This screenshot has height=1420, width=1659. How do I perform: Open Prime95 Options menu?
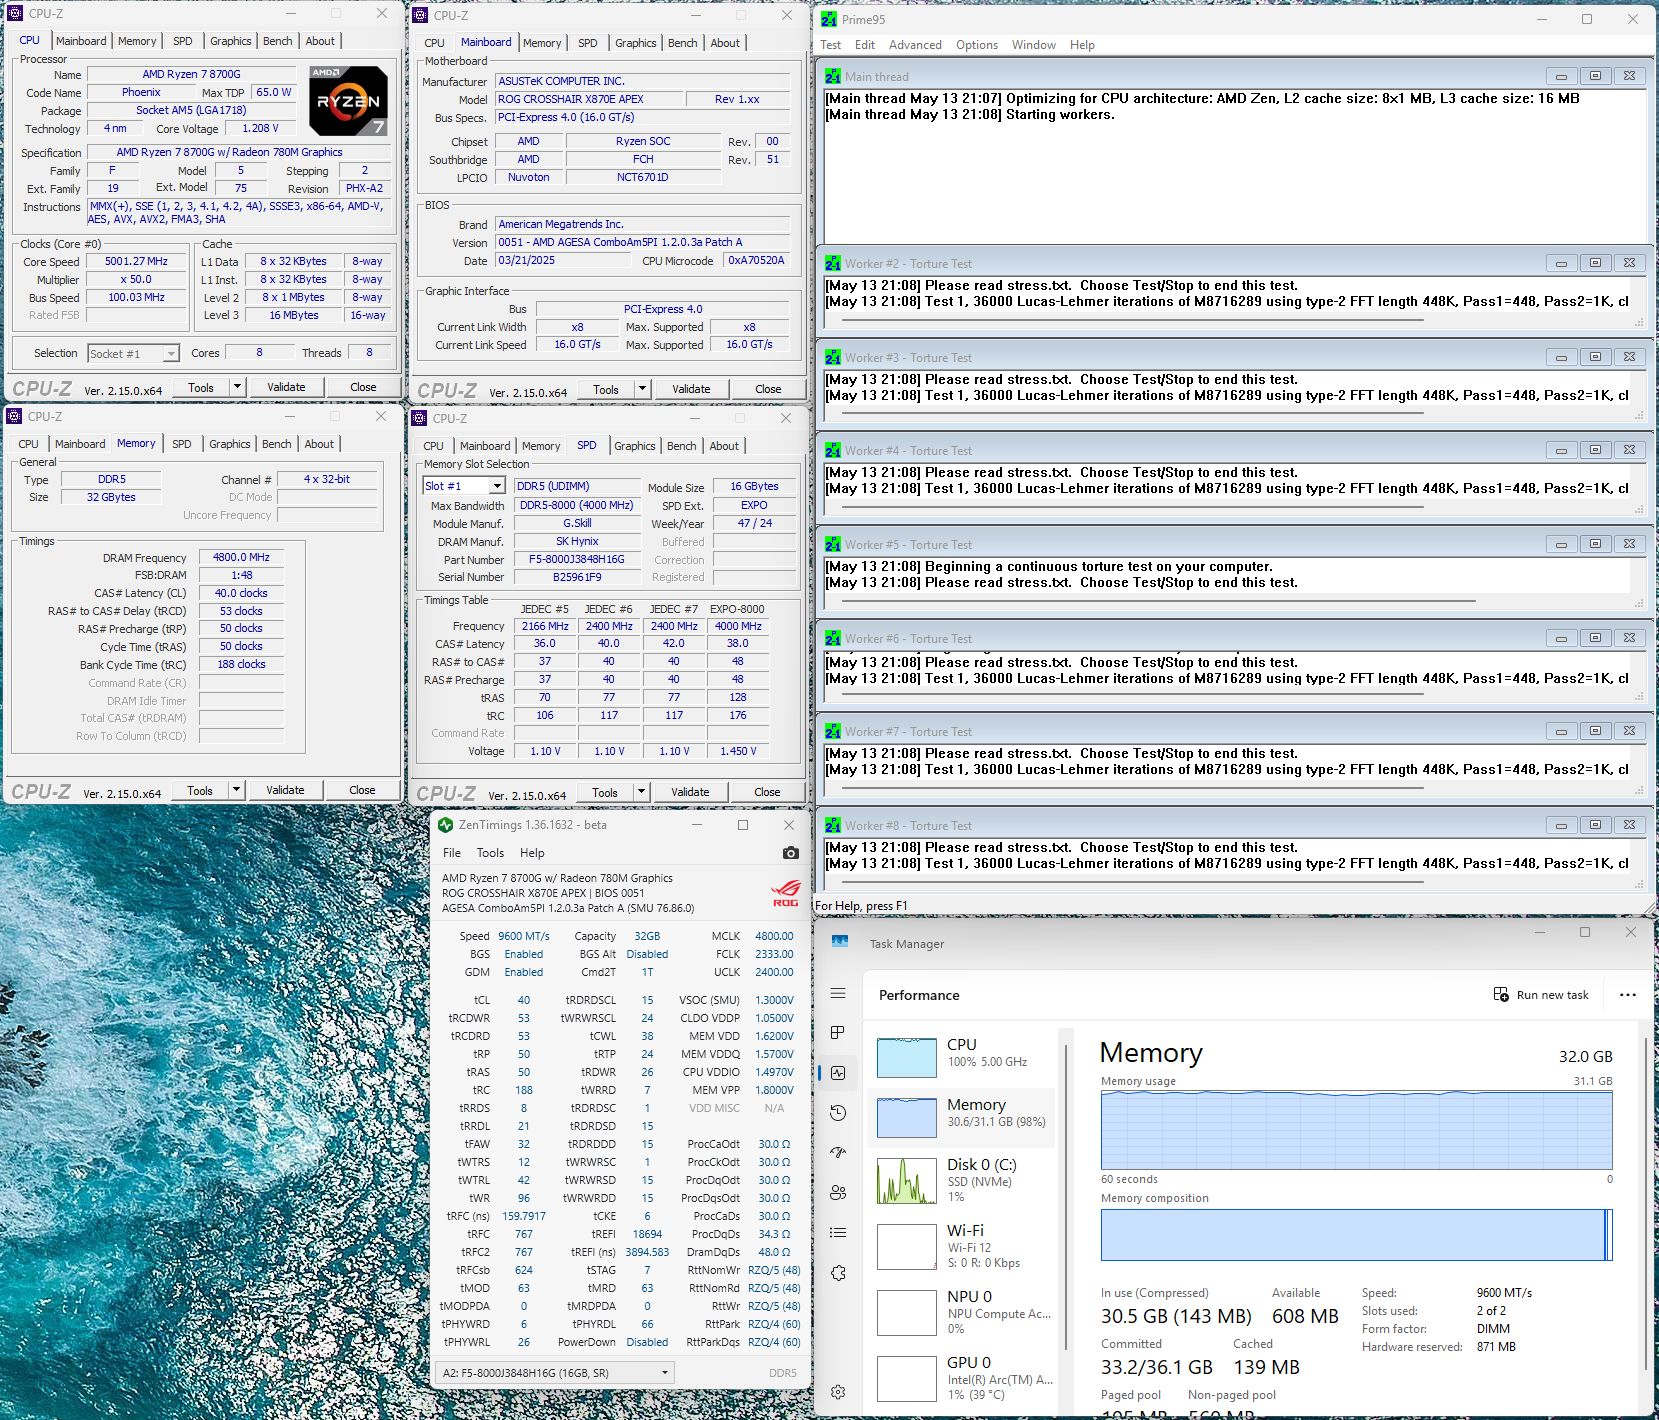(x=977, y=45)
